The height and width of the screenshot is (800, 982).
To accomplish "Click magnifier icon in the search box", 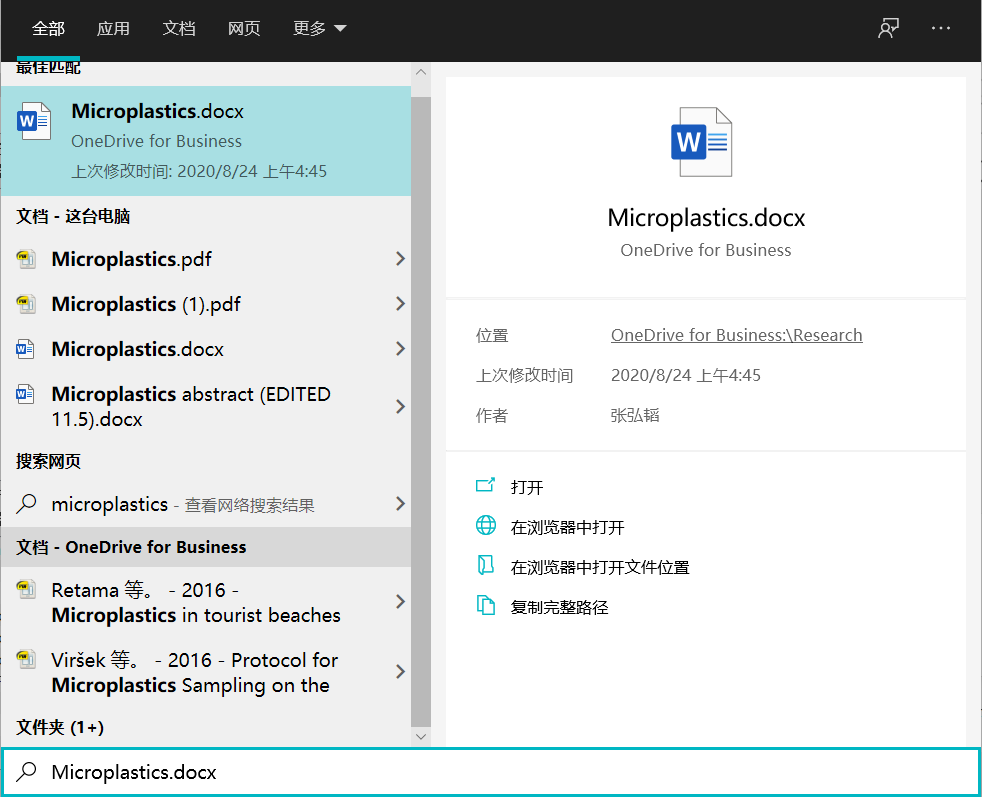I will 26,772.
